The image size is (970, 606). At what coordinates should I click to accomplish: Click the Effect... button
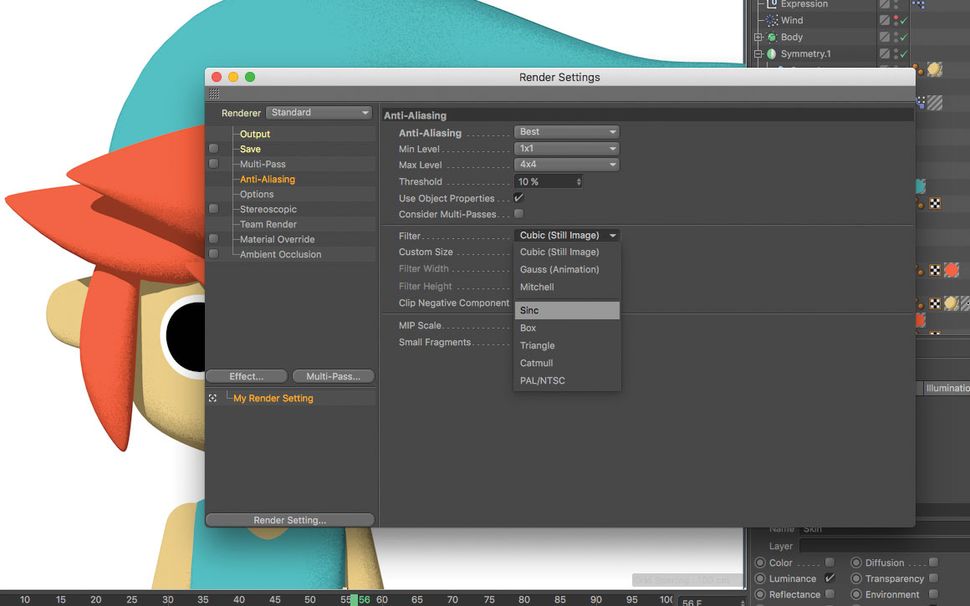click(x=246, y=376)
